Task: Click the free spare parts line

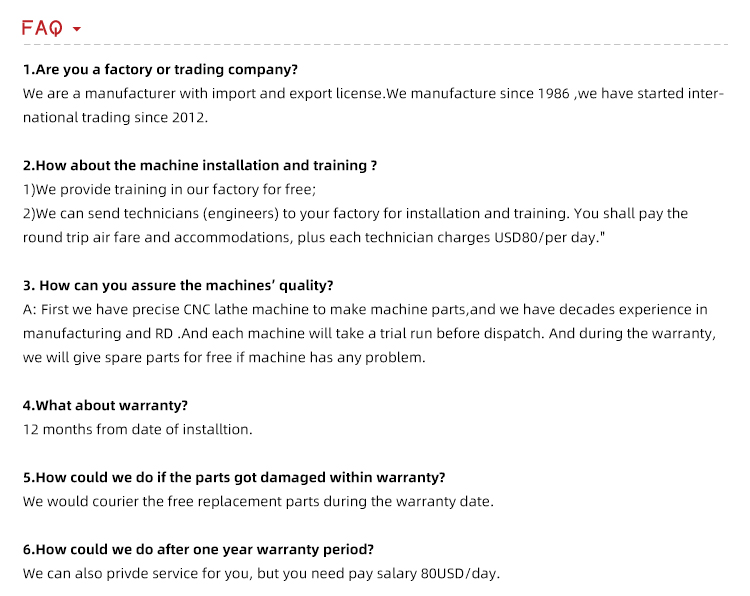Action: [224, 357]
